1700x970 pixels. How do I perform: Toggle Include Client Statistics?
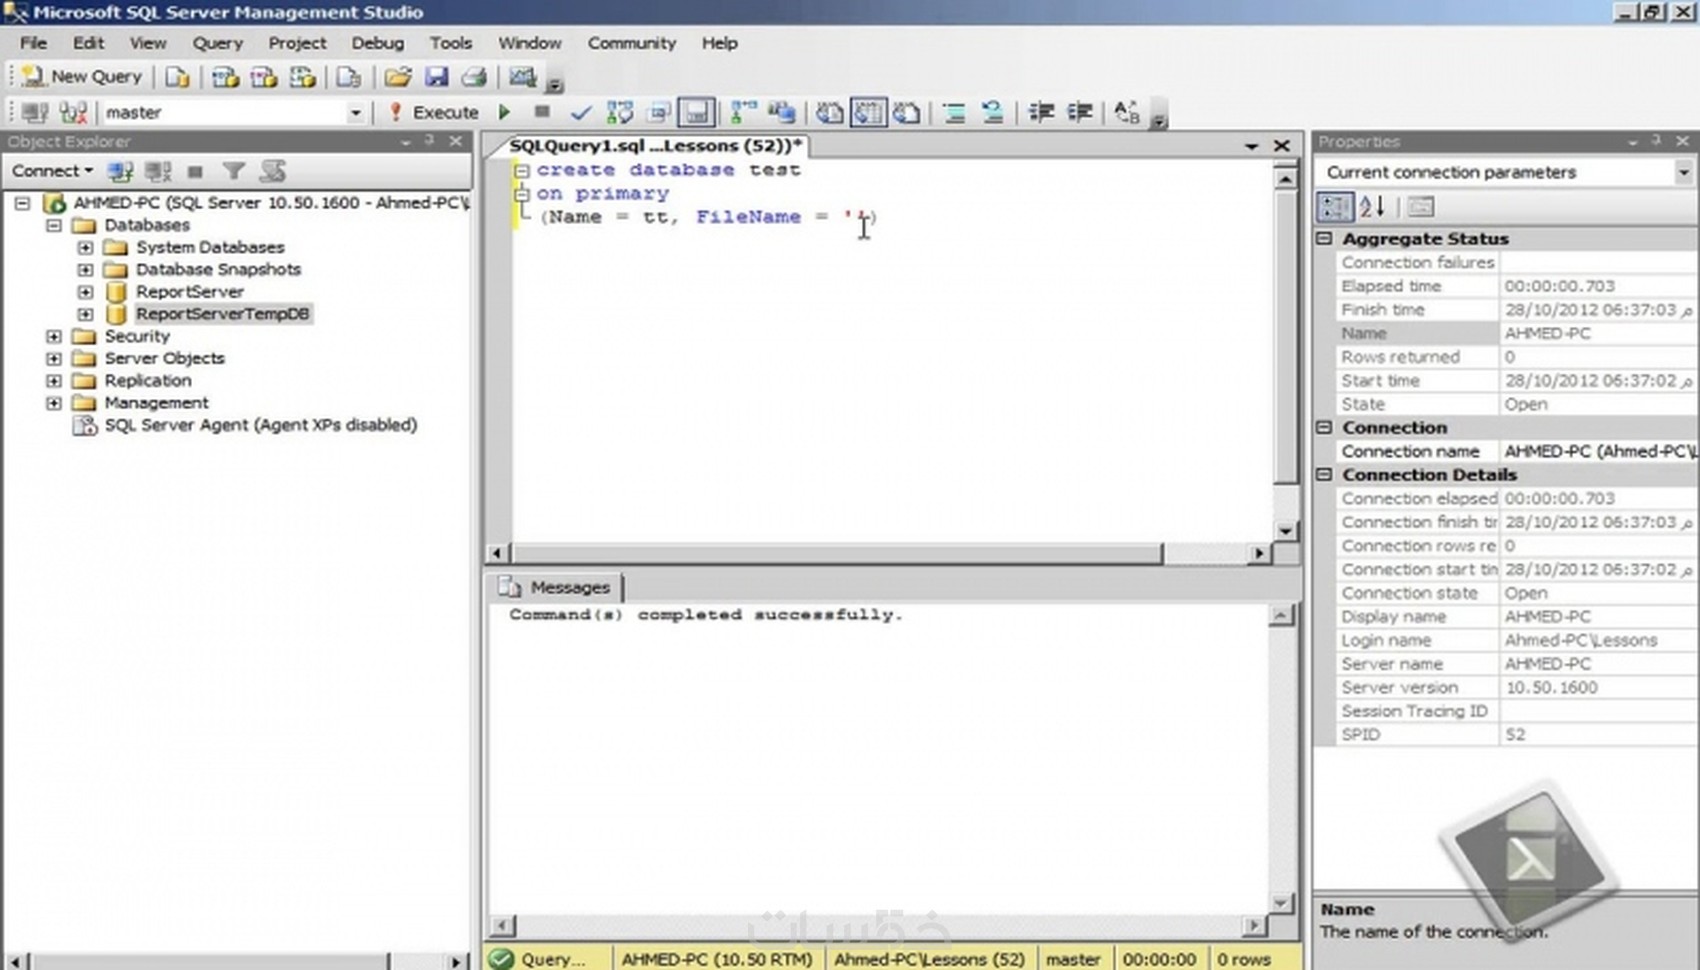[x=782, y=112]
